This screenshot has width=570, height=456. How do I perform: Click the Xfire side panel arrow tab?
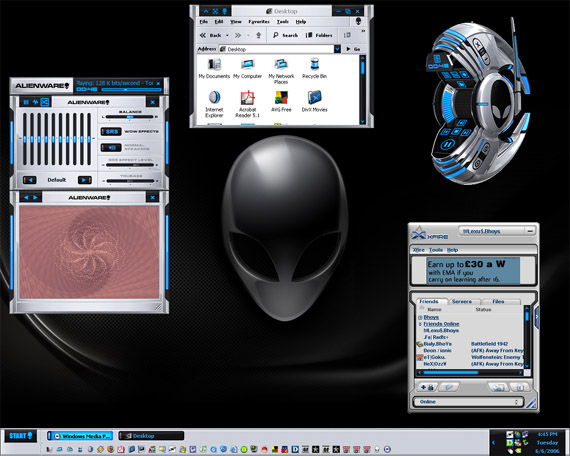click(x=536, y=317)
